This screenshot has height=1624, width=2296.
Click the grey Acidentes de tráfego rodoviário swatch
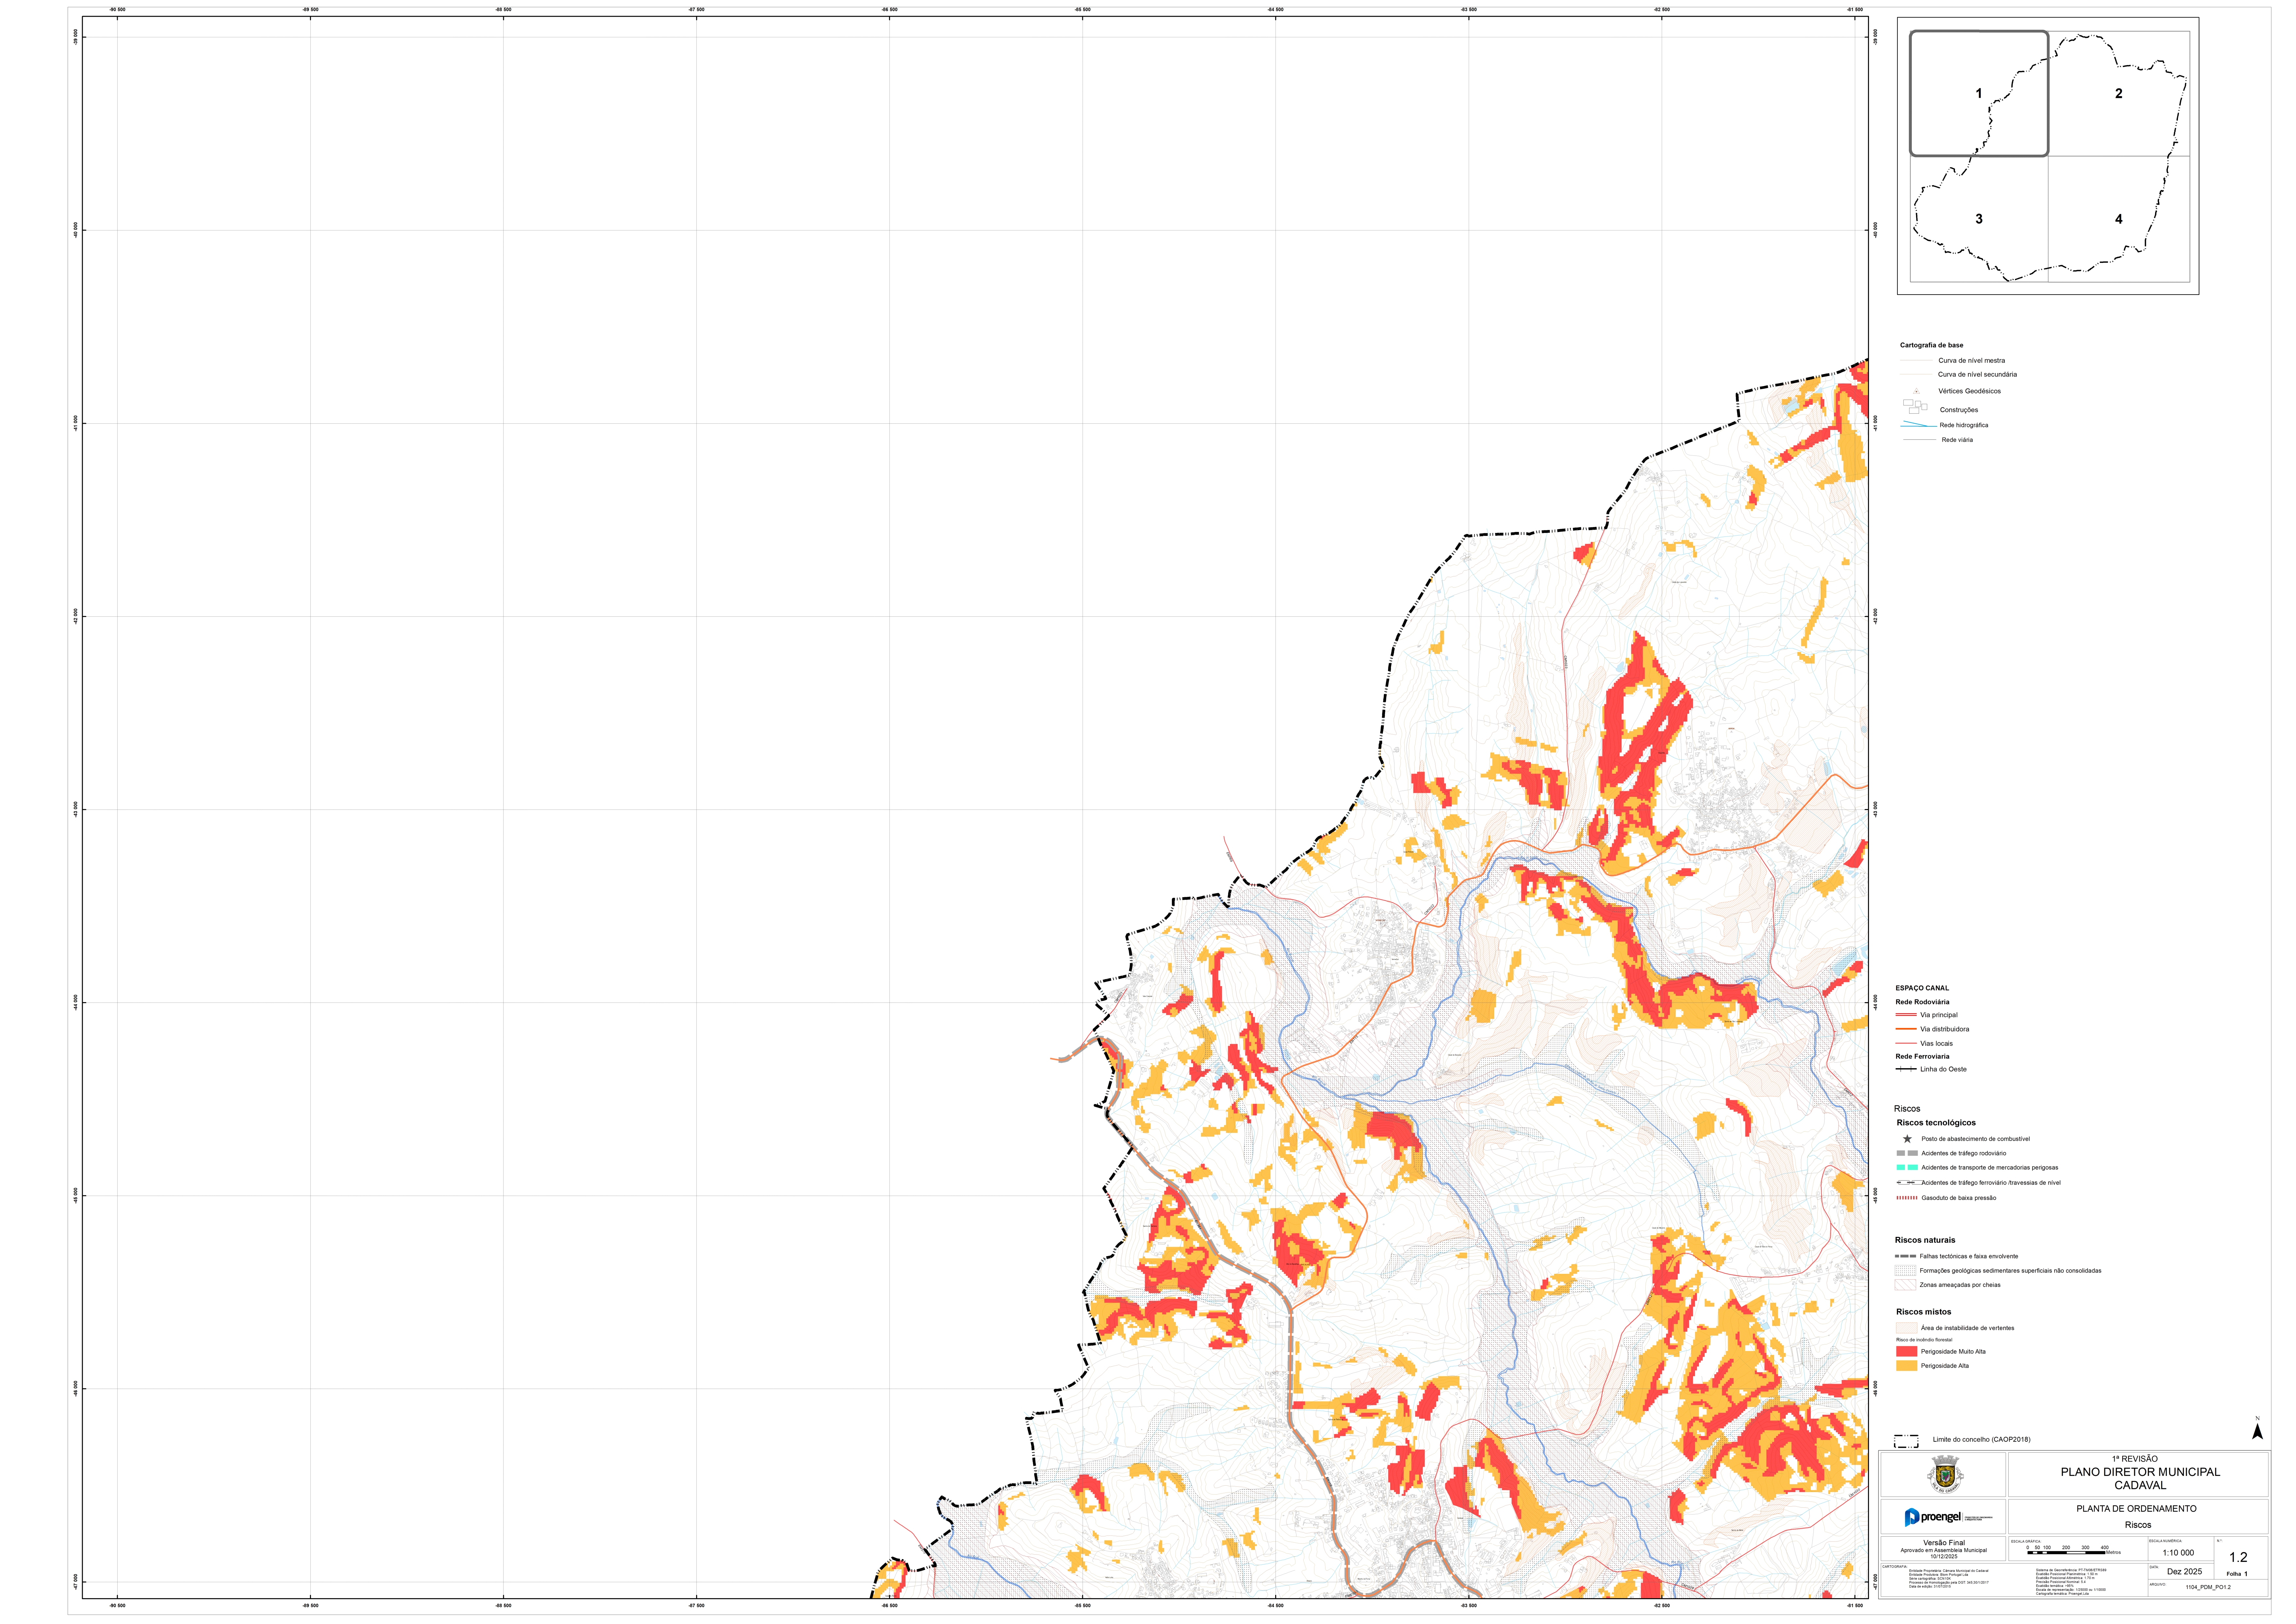click(1907, 1153)
